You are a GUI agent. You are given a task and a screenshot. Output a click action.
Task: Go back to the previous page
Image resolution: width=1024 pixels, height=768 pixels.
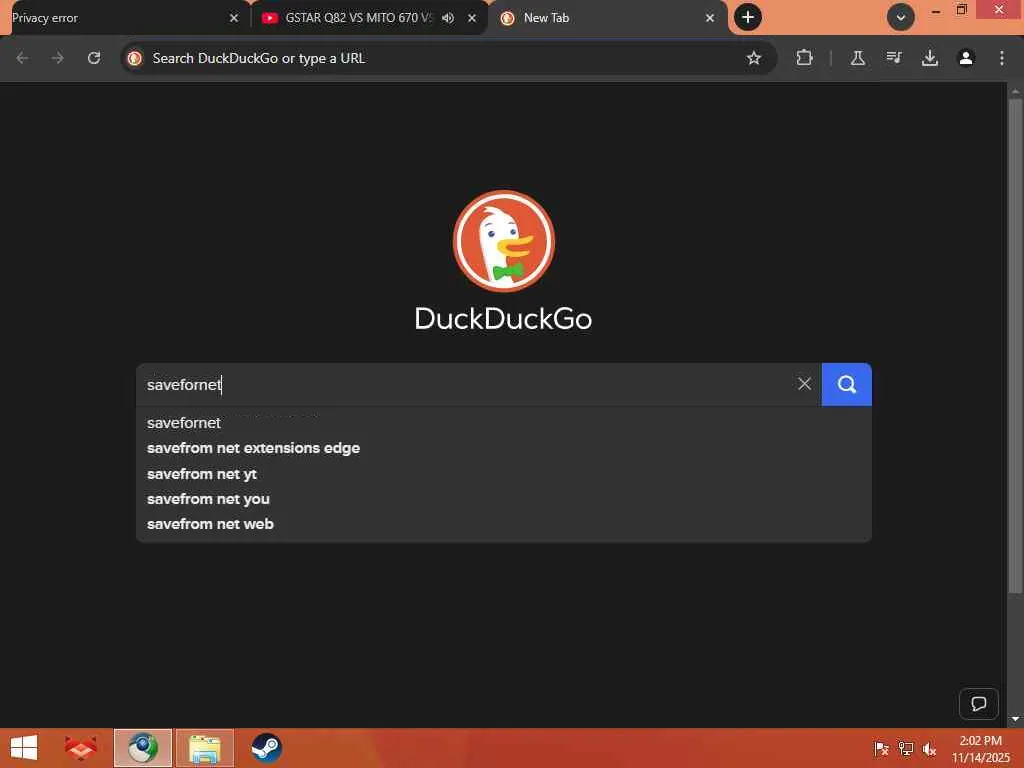[x=22, y=58]
